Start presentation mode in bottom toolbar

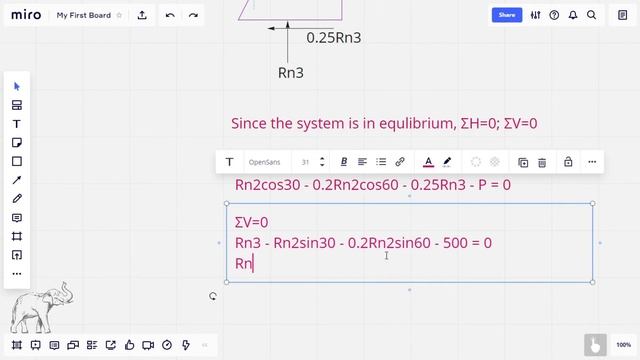pyautogui.click(x=36, y=345)
